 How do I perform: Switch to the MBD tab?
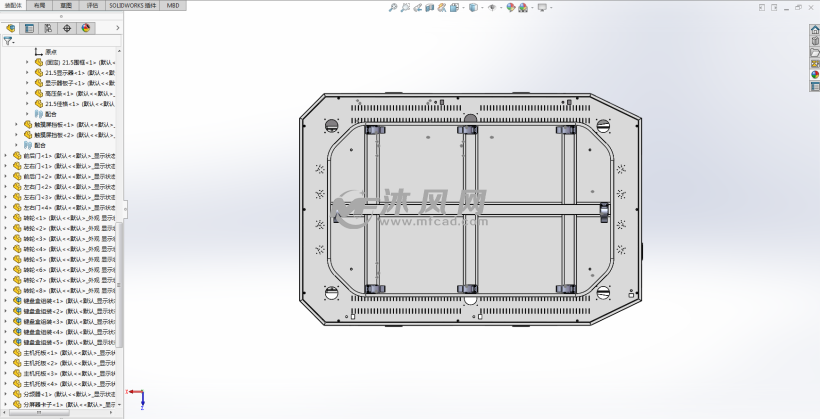(x=173, y=5)
